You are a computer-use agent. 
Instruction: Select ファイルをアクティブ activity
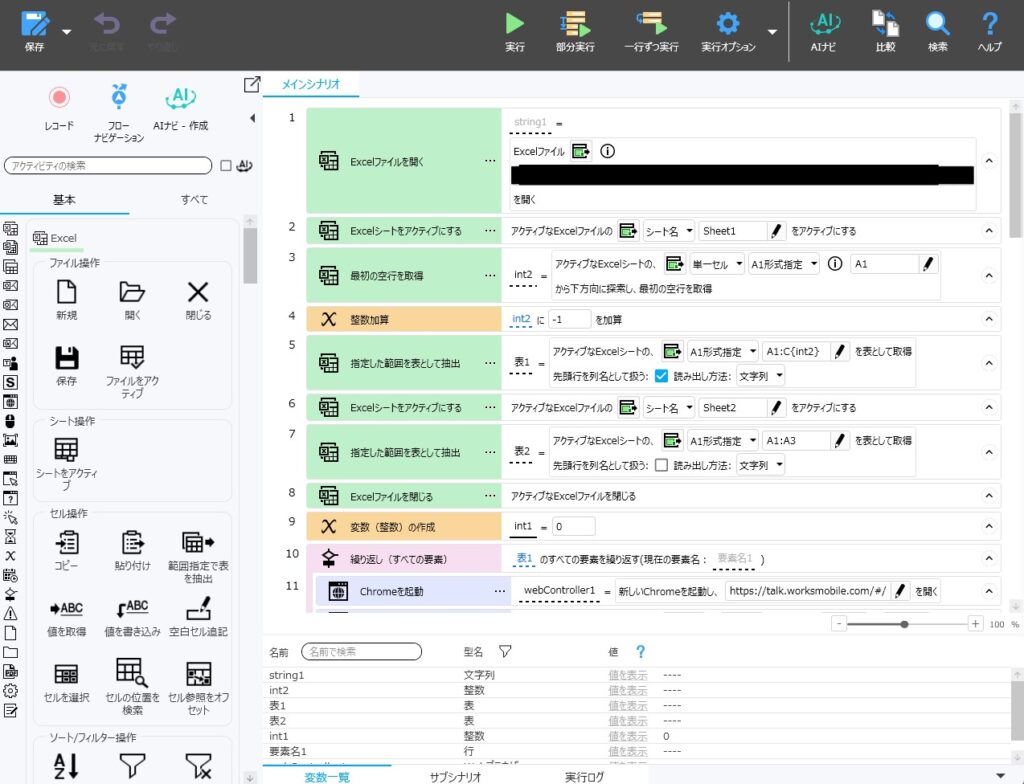(x=132, y=371)
